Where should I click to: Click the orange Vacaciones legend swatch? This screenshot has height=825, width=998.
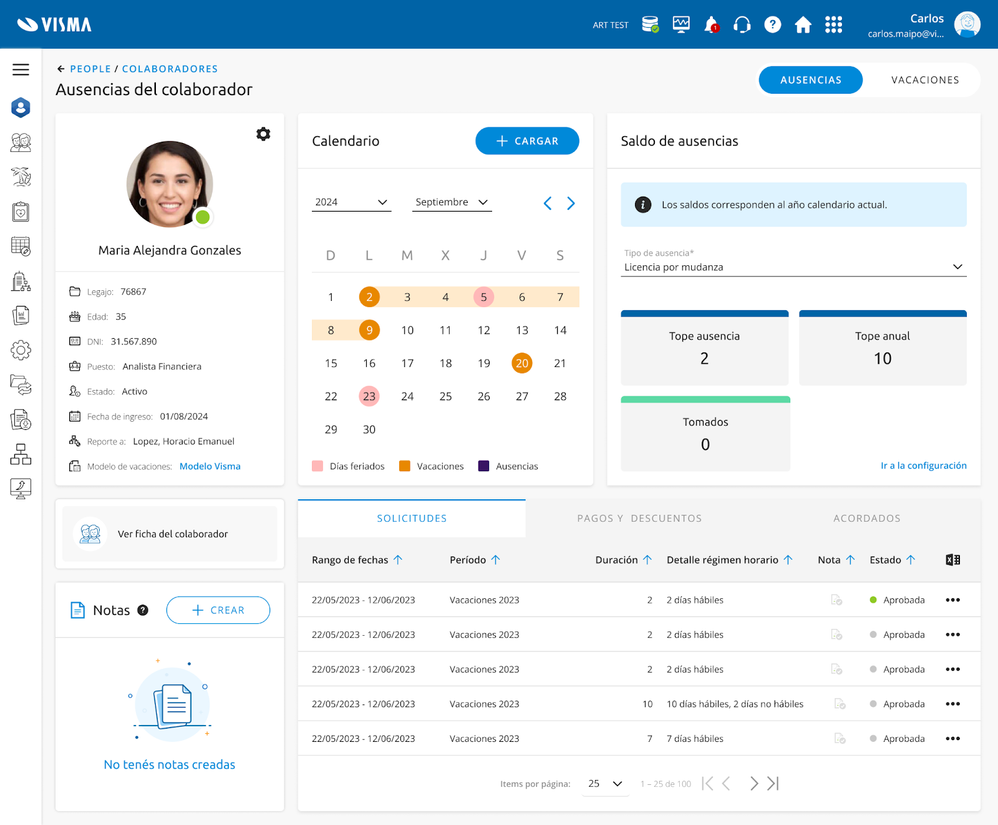405,466
